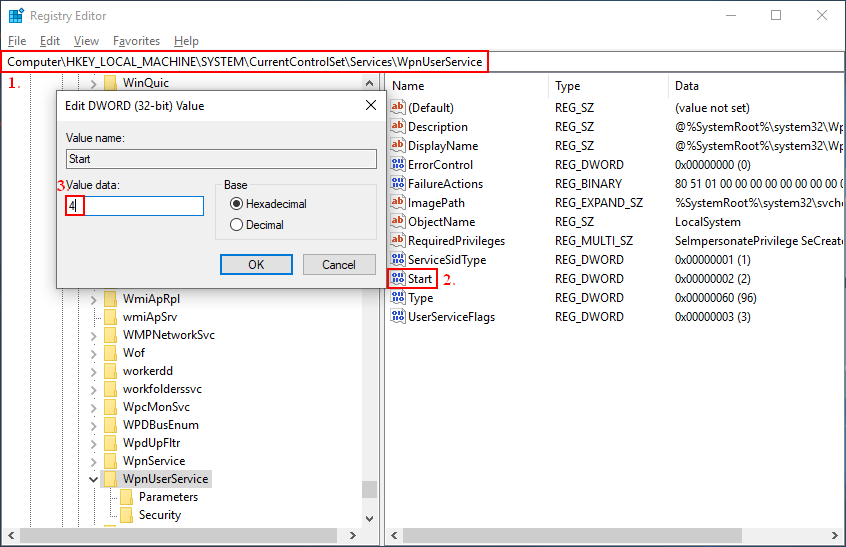Confirm the DWORD edit with OK
Image resolution: width=846 pixels, height=547 pixels.
pyautogui.click(x=256, y=264)
